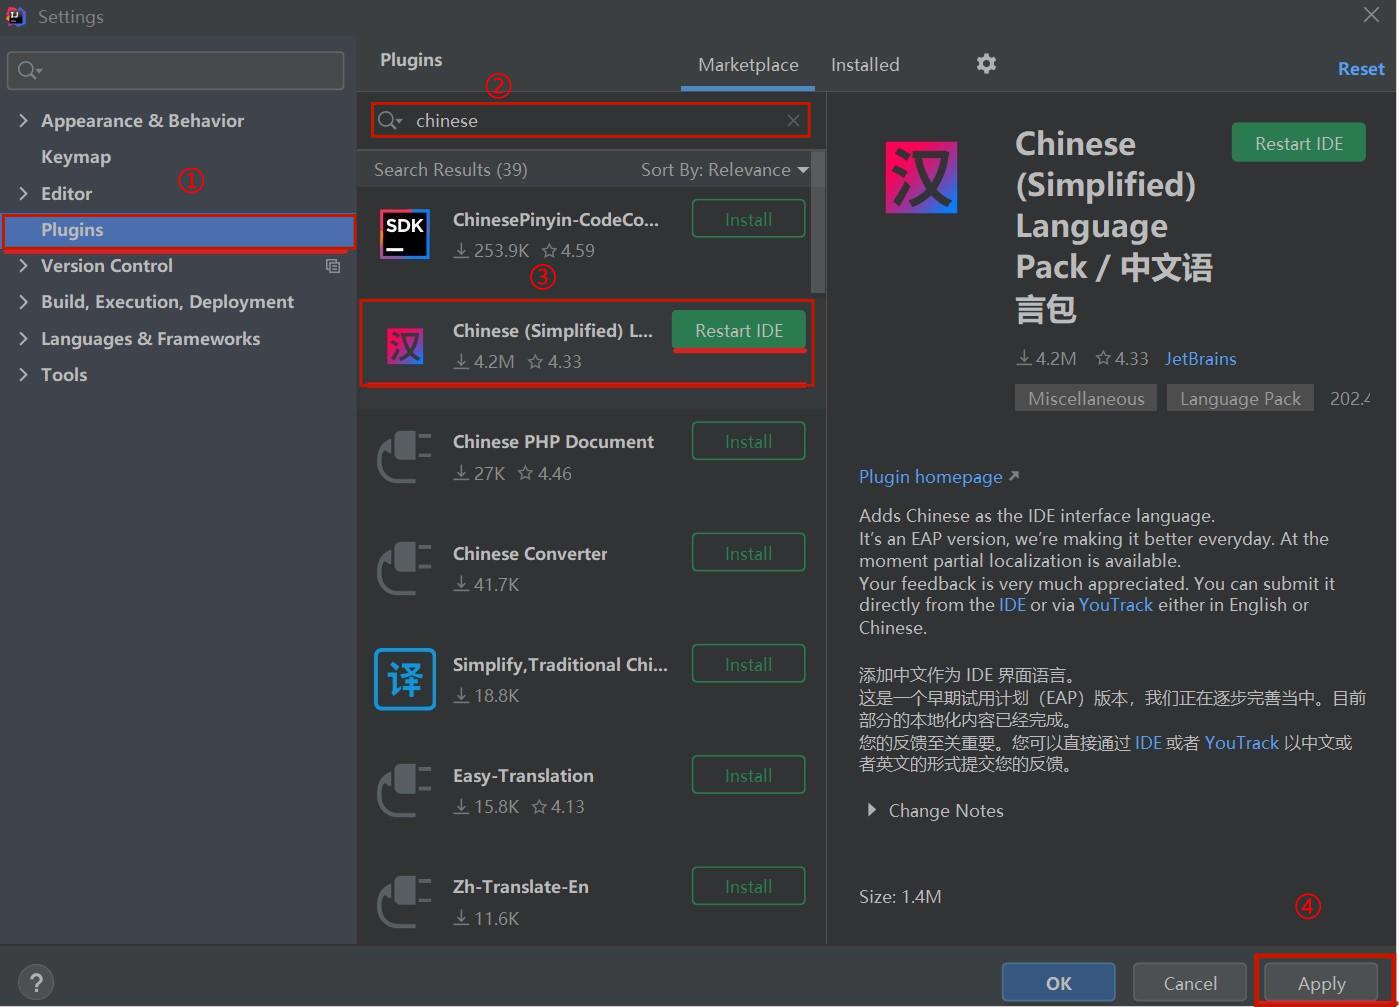Image resolution: width=1399 pixels, height=1007 pixels.
Task: Switch to the Installed tab
Action: pos(865,64)
